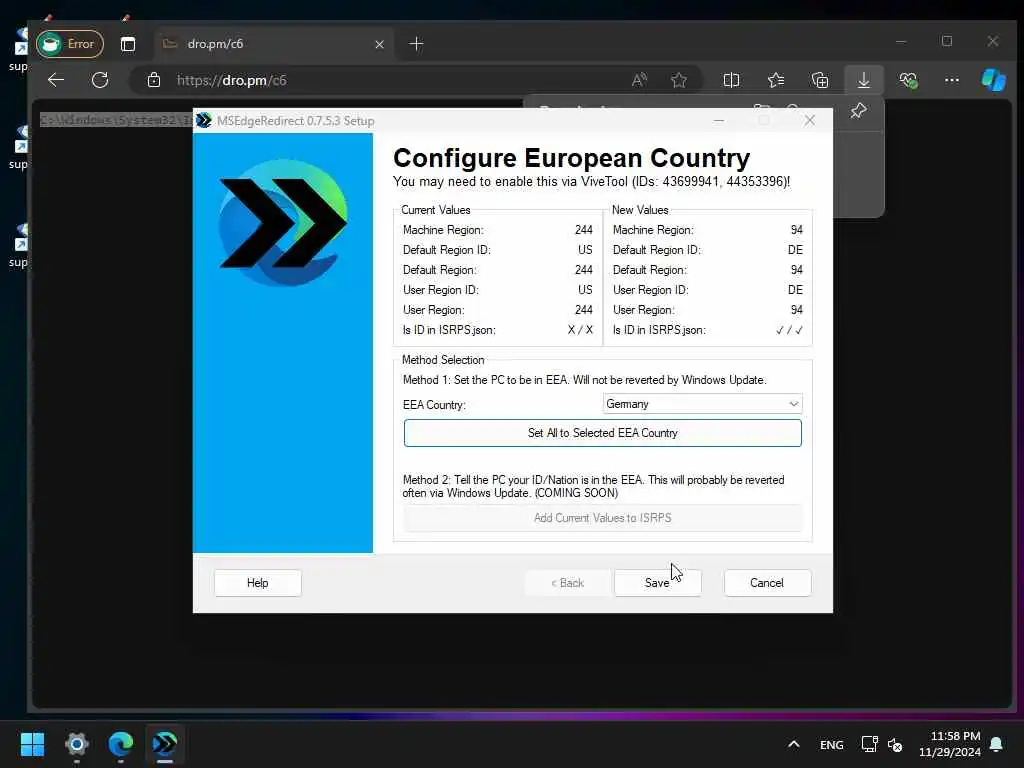Expand the EEA Country dropdown showing Germany
Viewport: 1024px width, 768px height.
[x=702, y=404]
